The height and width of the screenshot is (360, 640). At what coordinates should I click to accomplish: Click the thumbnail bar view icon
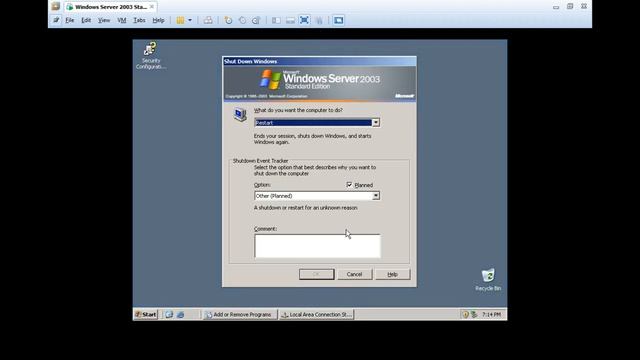pyautogui.click(x=290, y=20)
